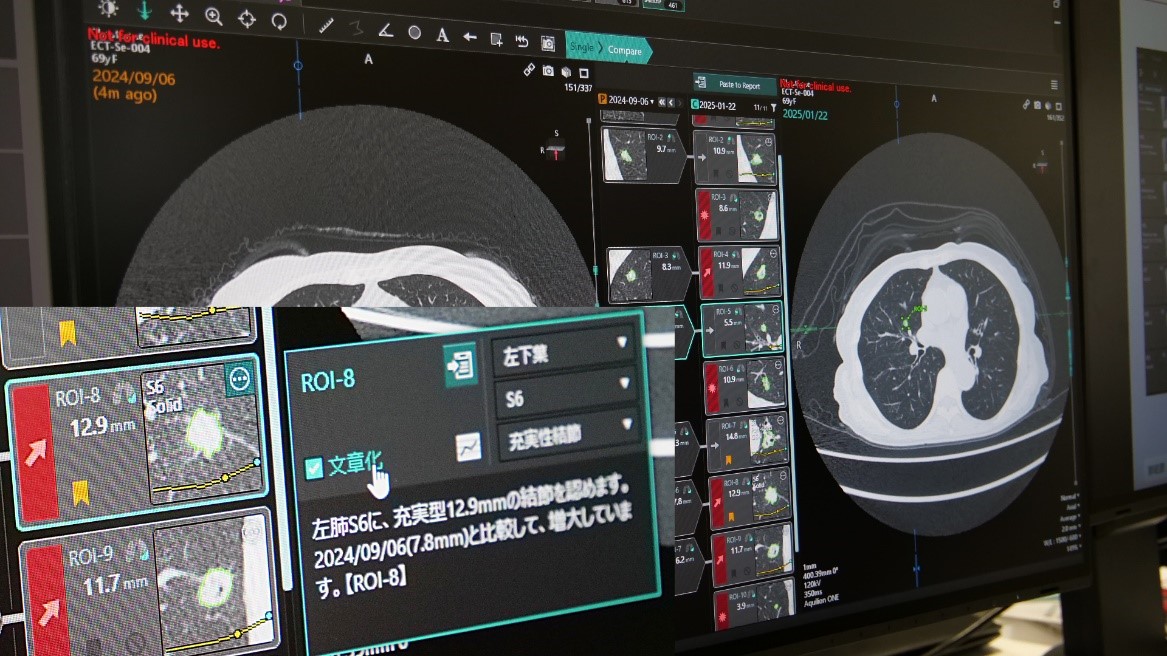Screen dimensions: 1167x656
Task: Choose the zoom magnifier tool
Action: [213, 15]
